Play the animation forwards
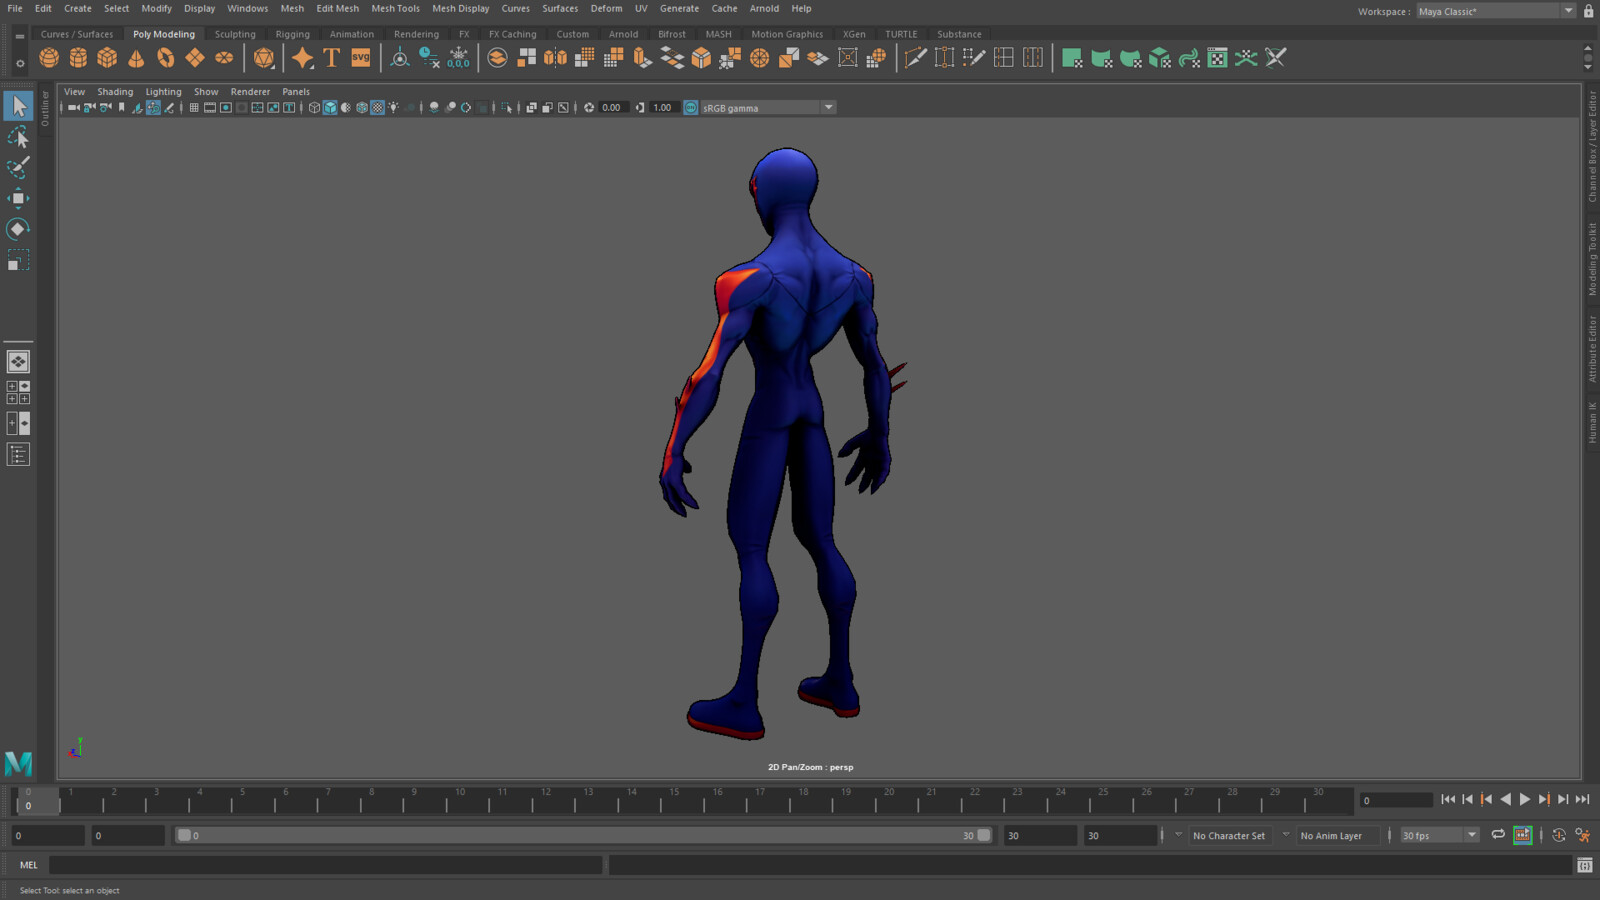1600x900 pixels. [x=1525, y=799]
